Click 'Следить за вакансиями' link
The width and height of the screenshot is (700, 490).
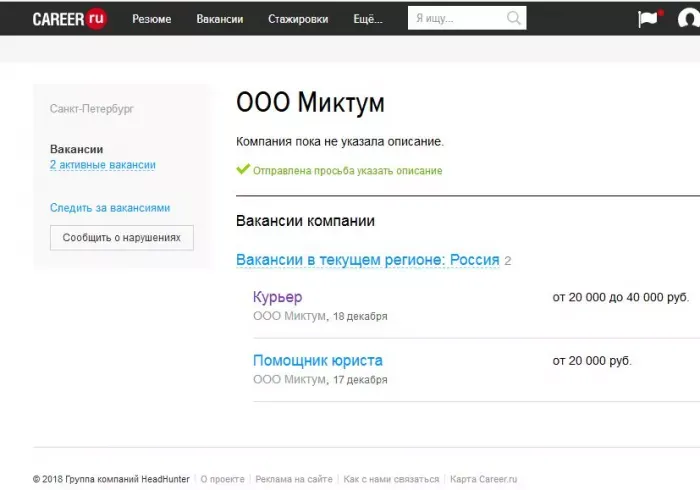(110, 208)
